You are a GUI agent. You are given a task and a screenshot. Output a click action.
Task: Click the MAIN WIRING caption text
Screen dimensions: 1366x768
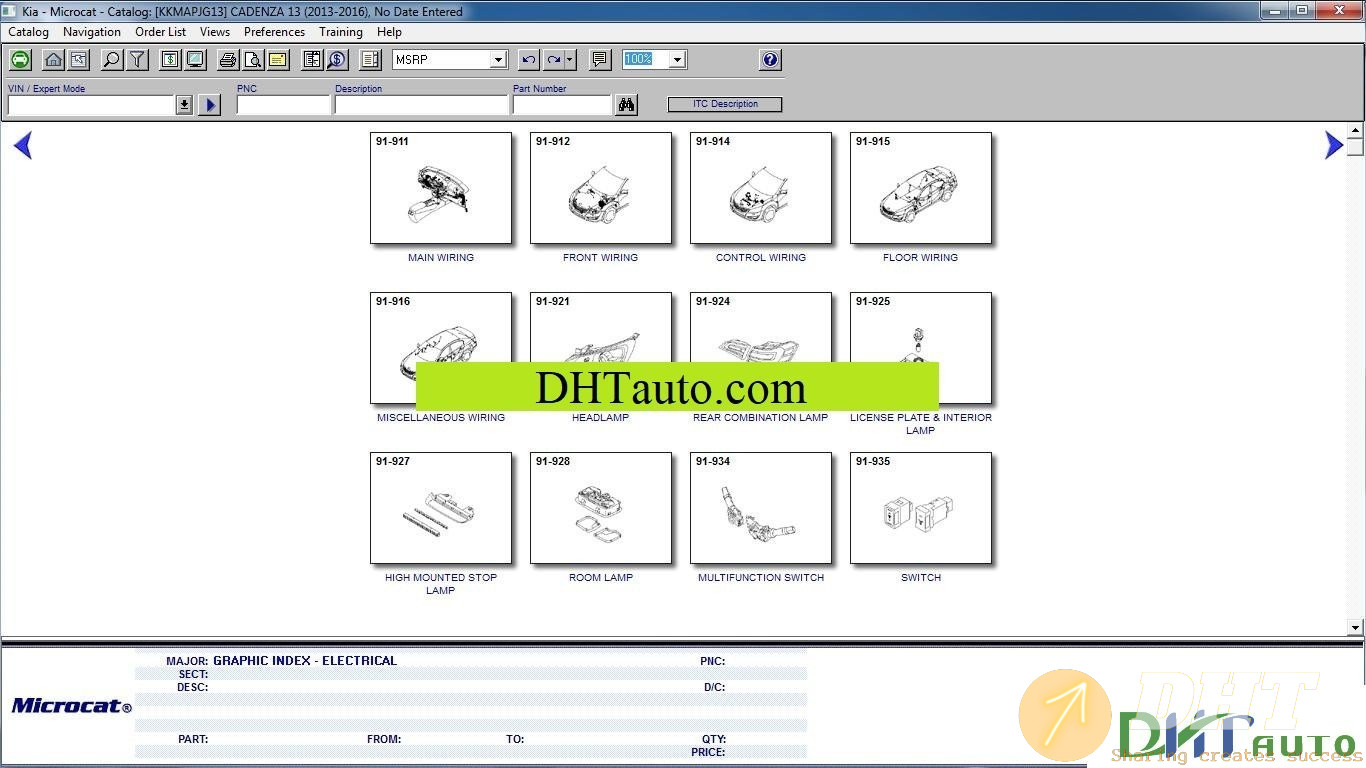(x=441, y=258)
